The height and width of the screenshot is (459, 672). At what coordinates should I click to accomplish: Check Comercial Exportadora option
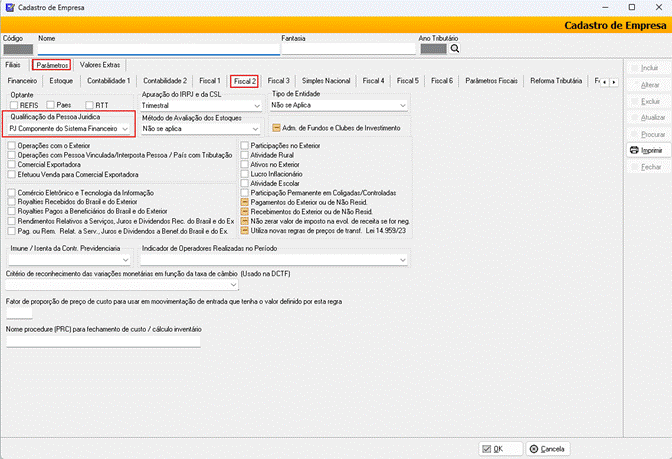12,165
